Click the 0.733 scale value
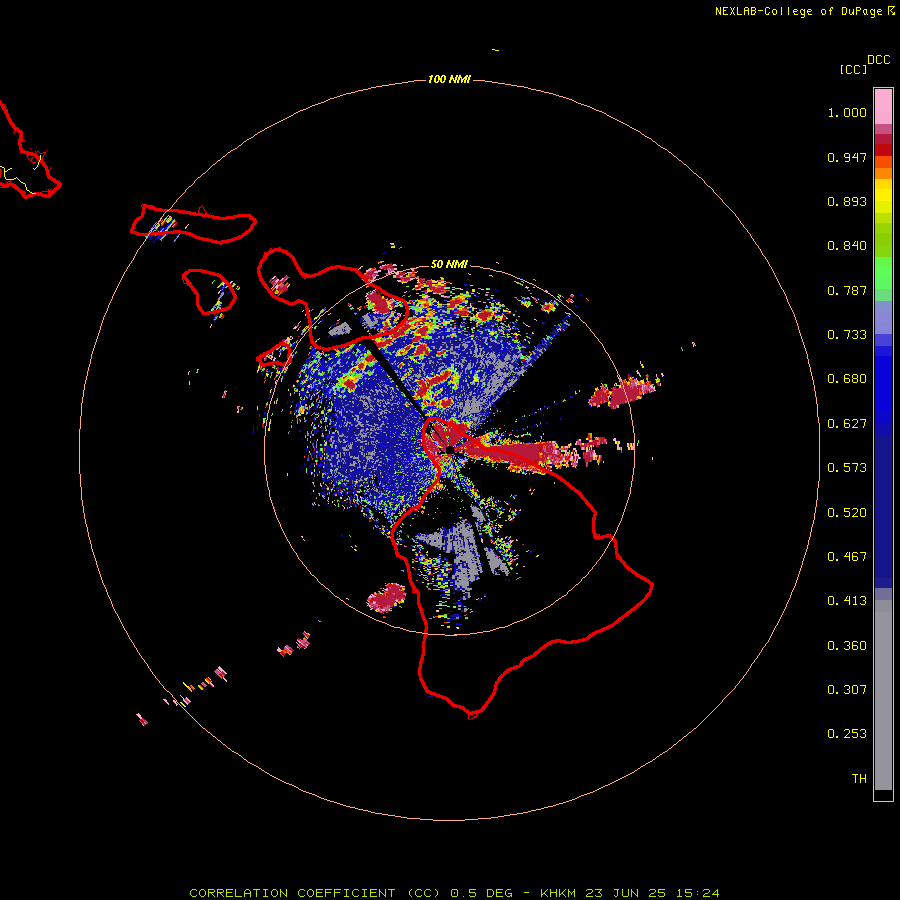This screenshot has height=900, width=900. coord(847,335)
